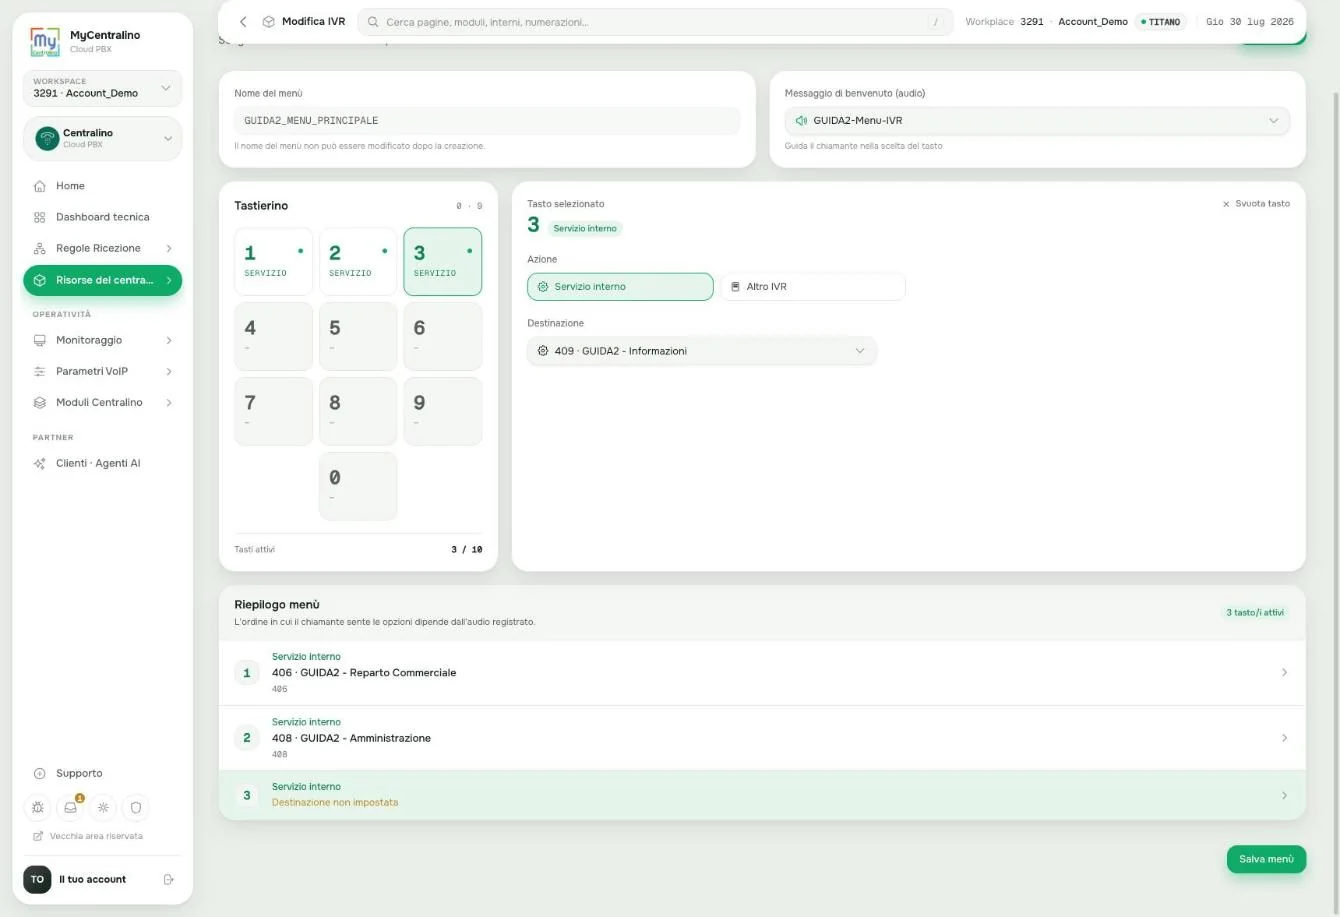Click the TO account avatar

point(37,879)
